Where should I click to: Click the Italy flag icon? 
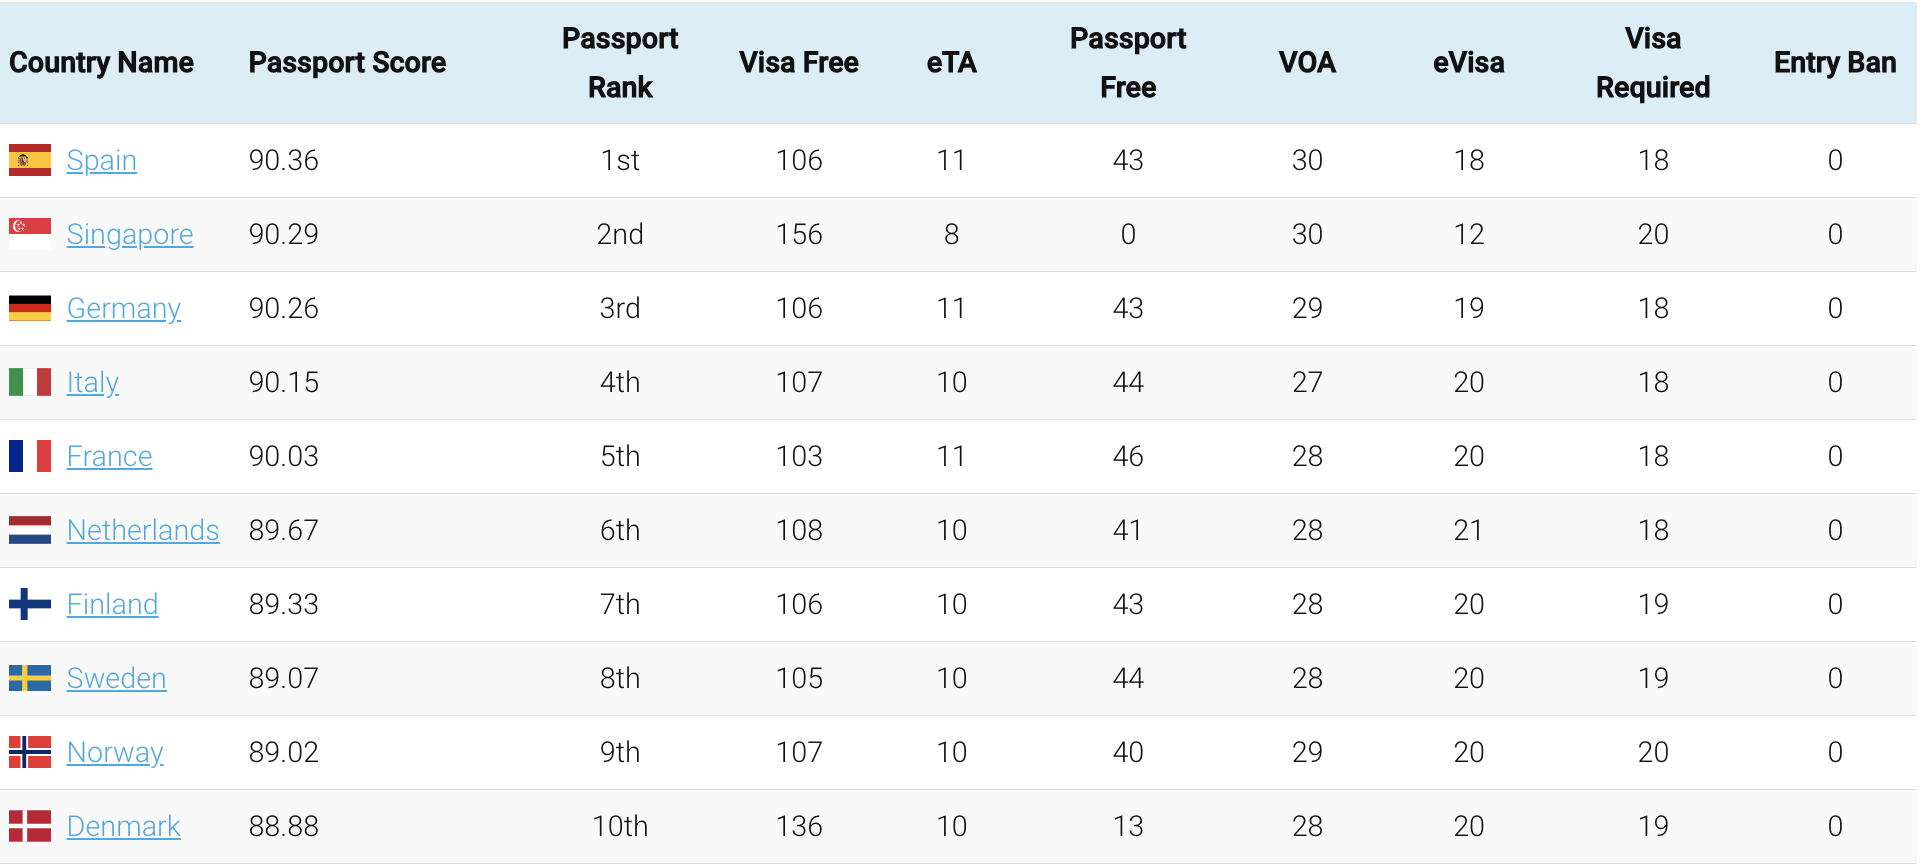point(30,382)
